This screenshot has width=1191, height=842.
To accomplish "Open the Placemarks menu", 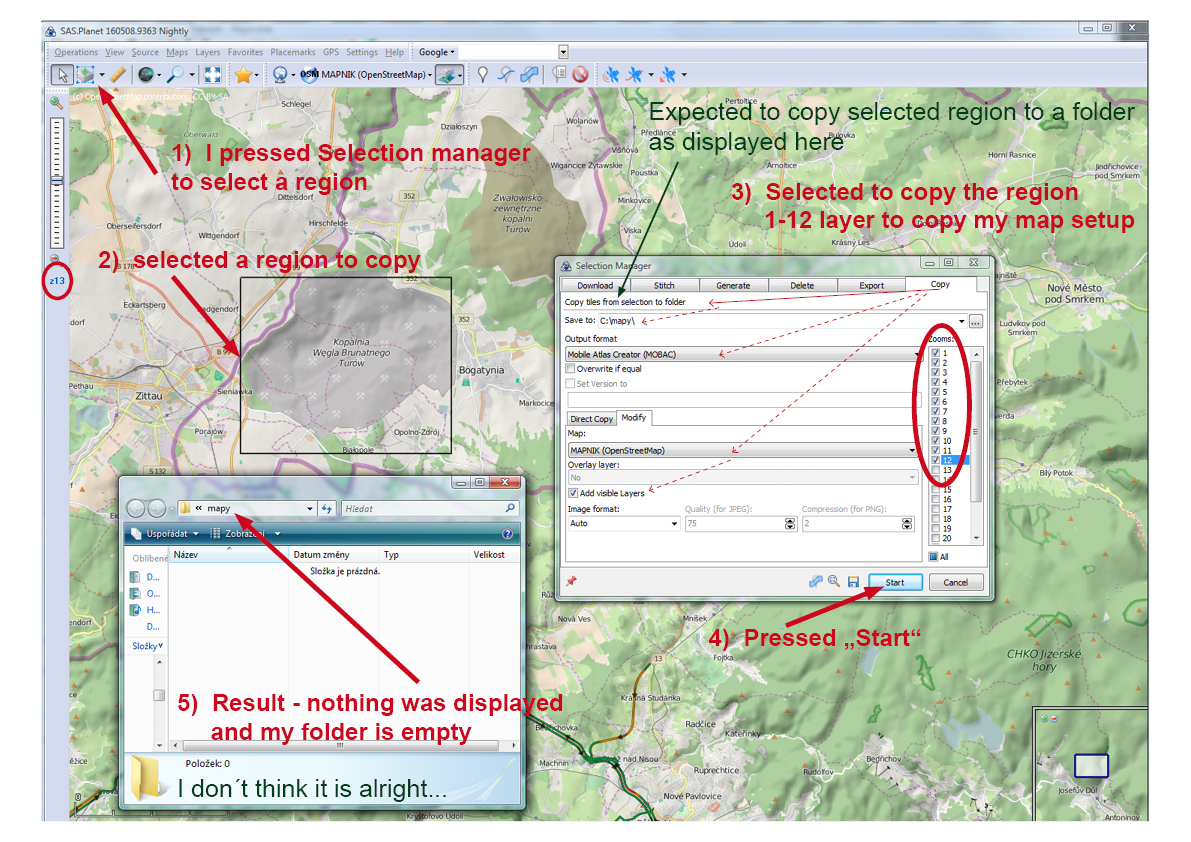I will 292,52.
